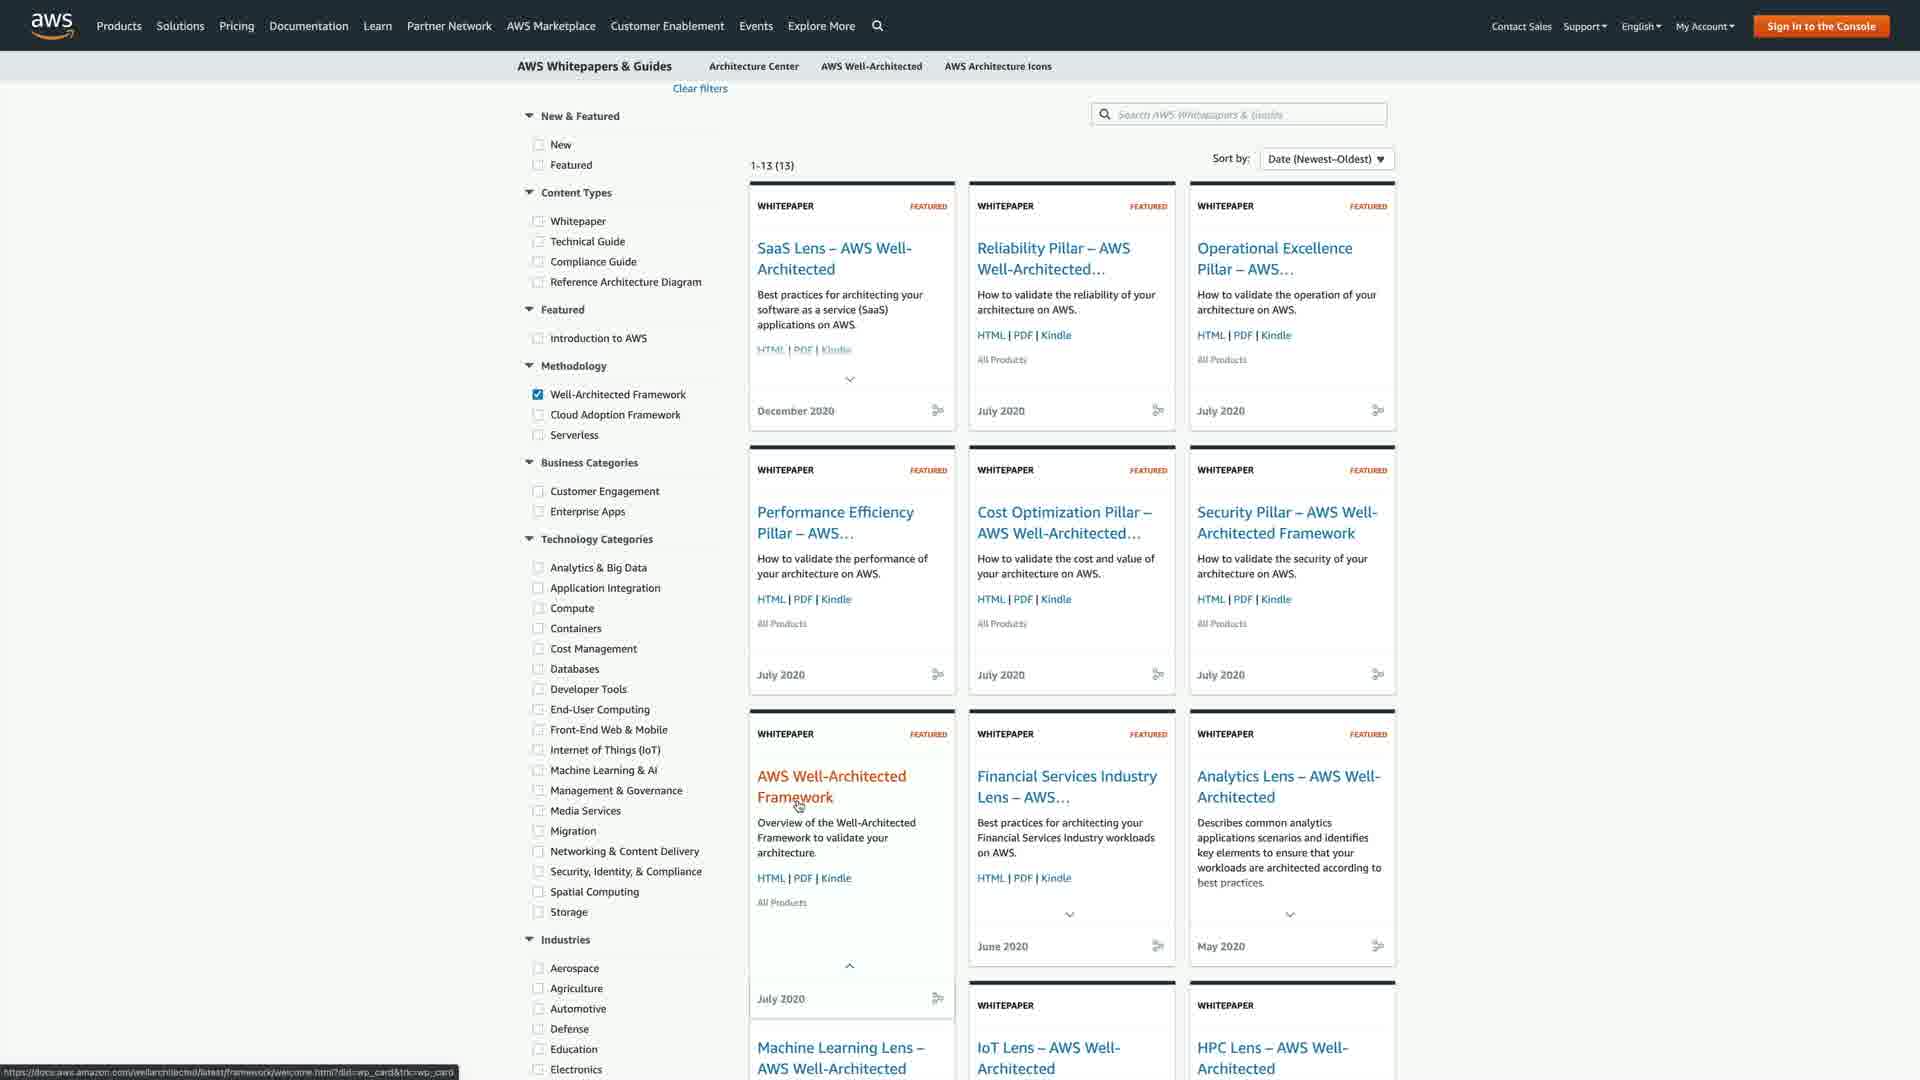1920x1080 pixels.
Task: Click the AWS logo home icon
Action: pos(52,26)
